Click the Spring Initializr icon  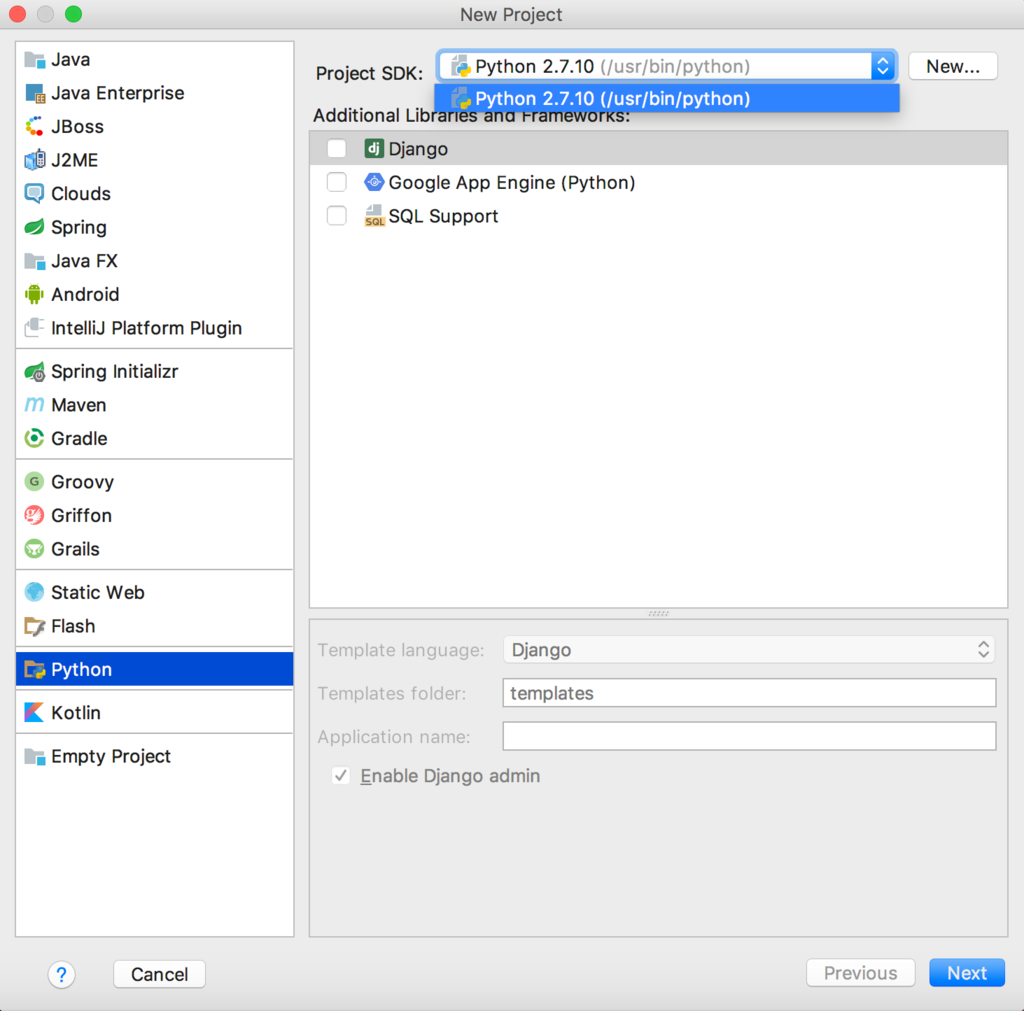(35, 372)
